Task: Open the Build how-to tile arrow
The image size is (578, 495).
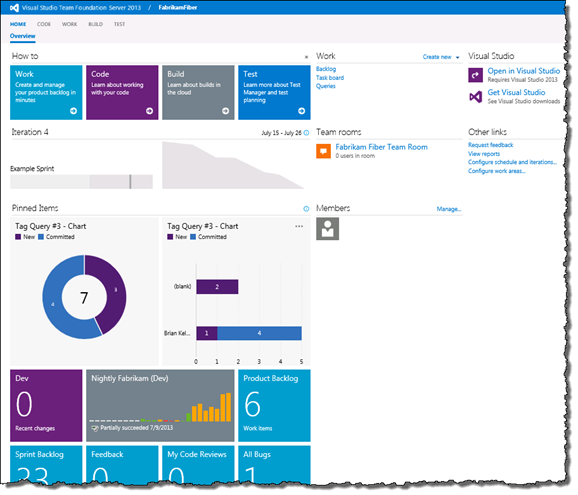Action: pos(226,111)
